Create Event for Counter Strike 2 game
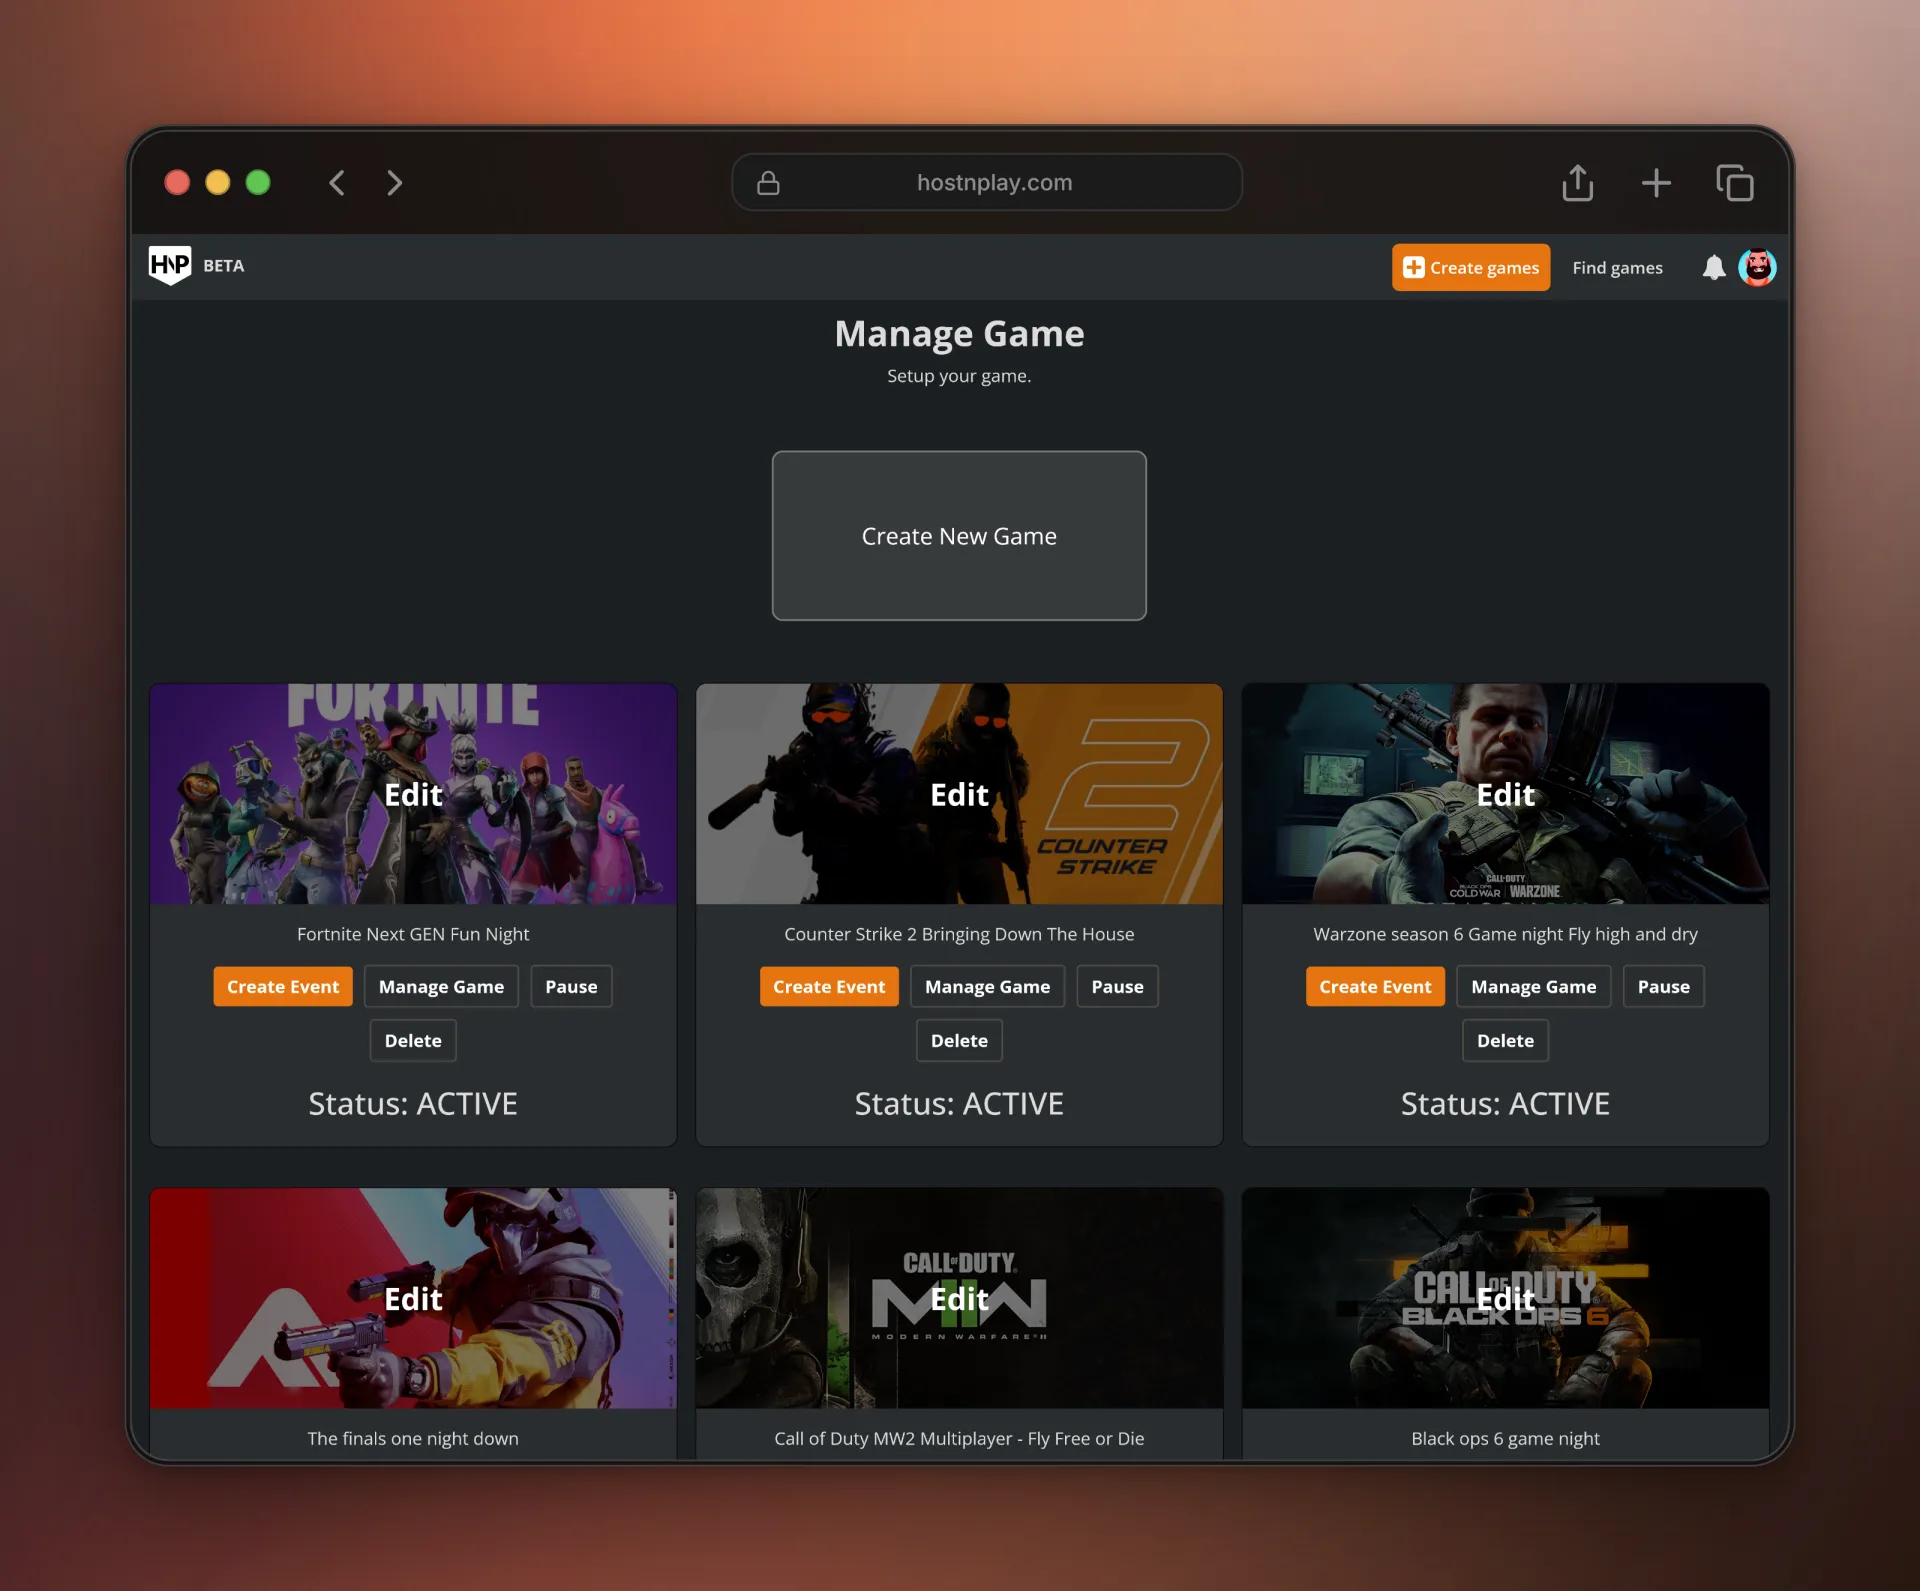Image resolution: width=1920 pixels, height=1591 pixels. point(829,986)
